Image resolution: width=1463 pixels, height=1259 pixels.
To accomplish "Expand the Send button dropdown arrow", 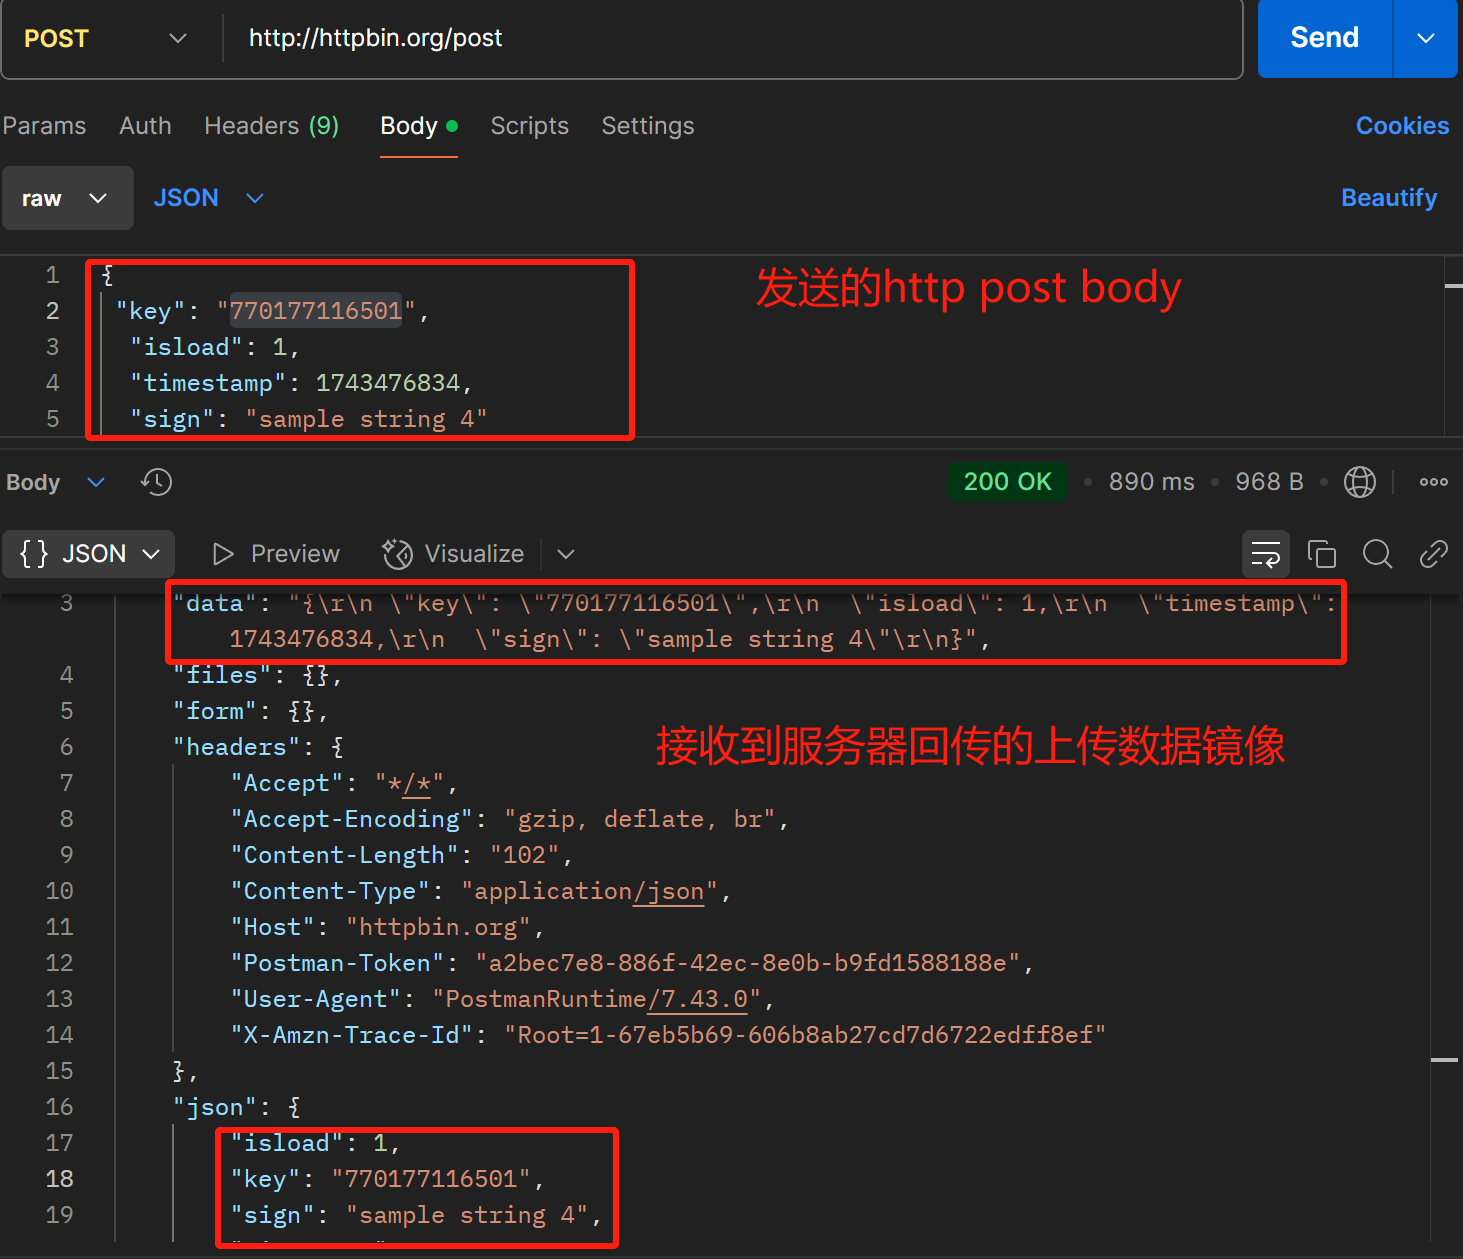I will [1426, 39].
